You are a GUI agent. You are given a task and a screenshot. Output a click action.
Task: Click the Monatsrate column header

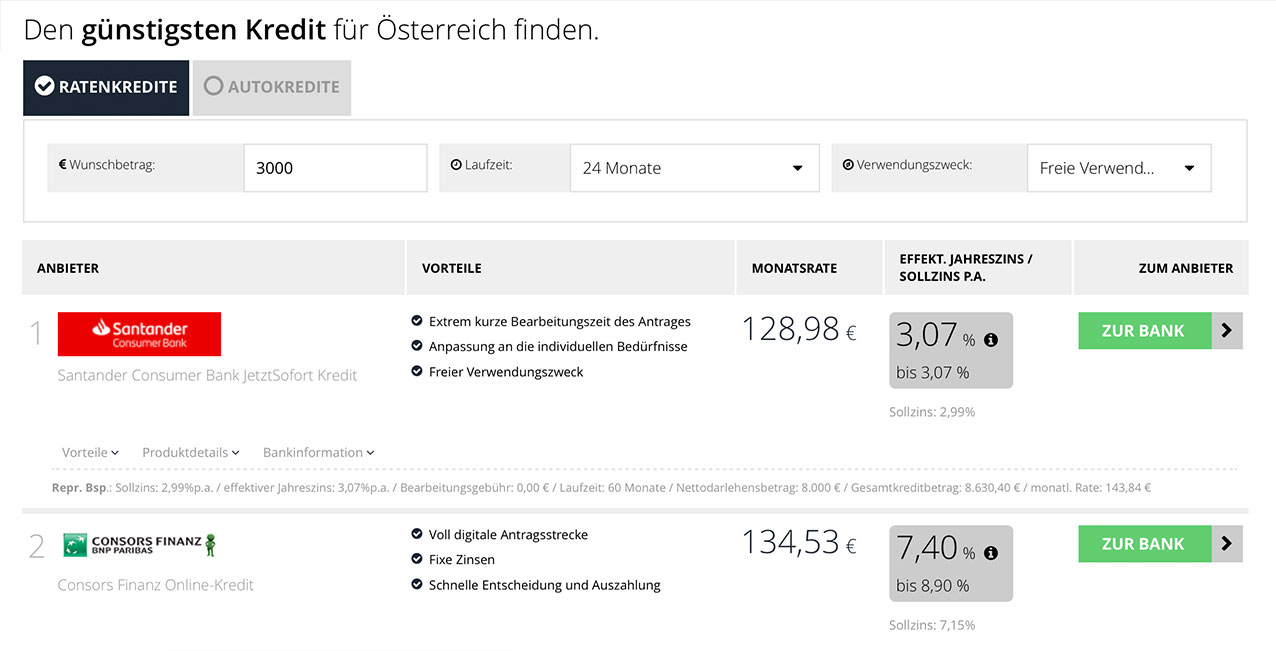pos(809,267)
